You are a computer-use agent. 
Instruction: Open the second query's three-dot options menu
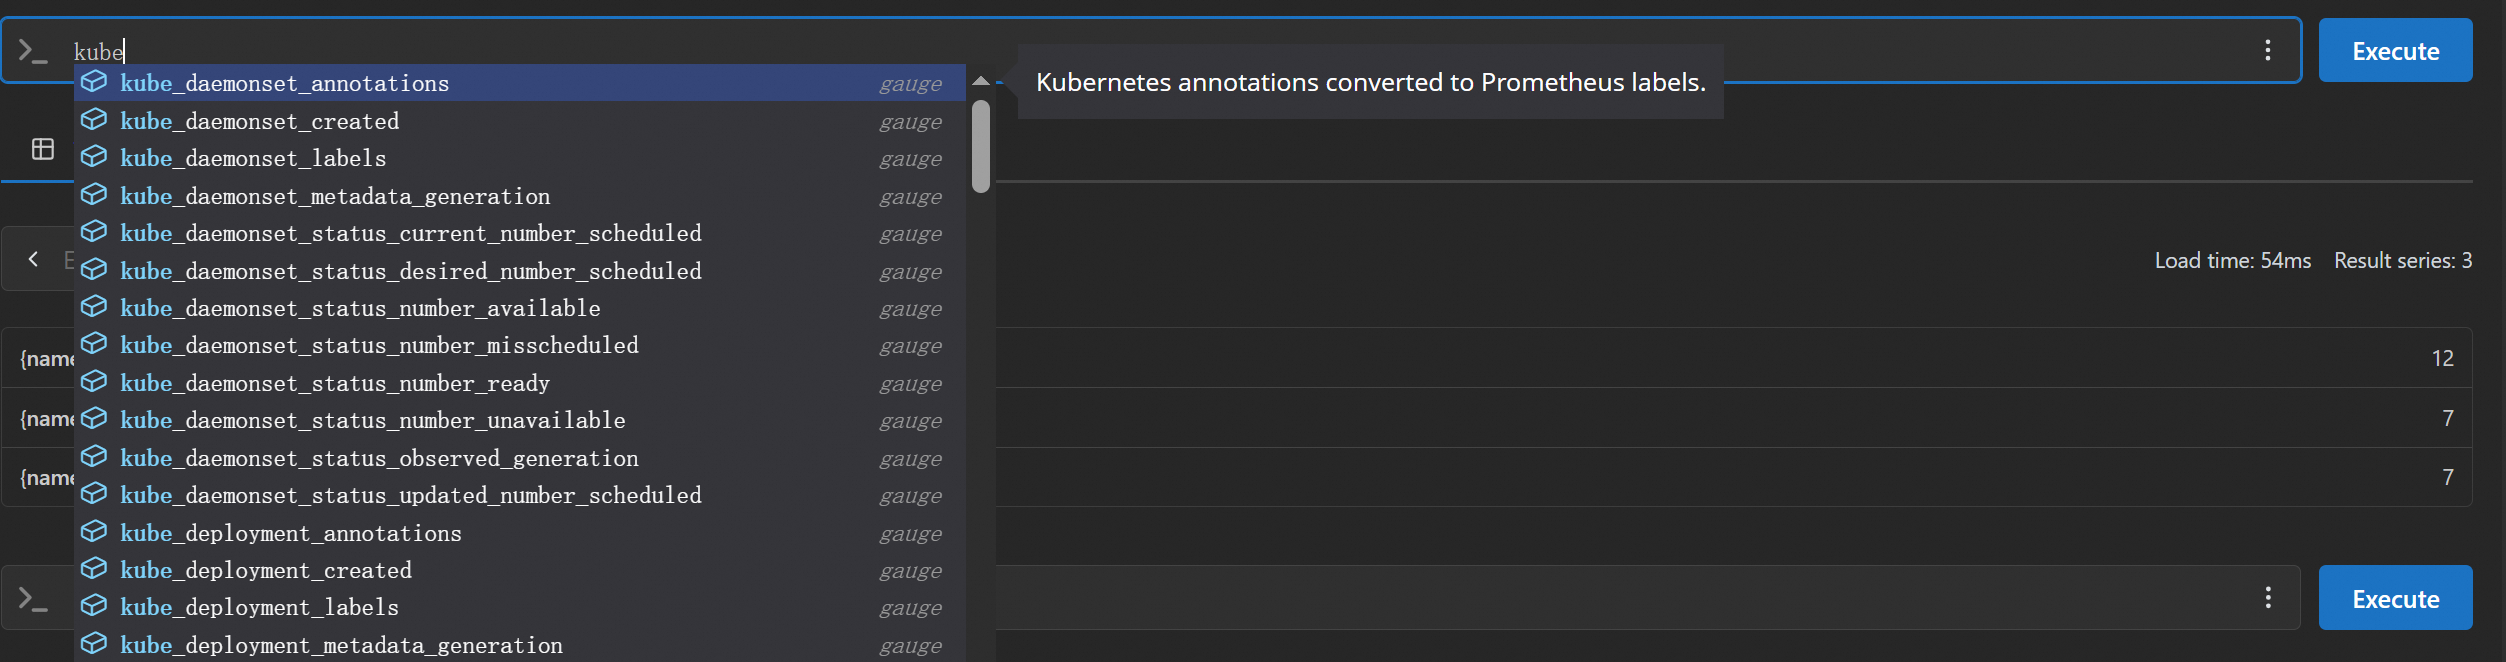2267,597
